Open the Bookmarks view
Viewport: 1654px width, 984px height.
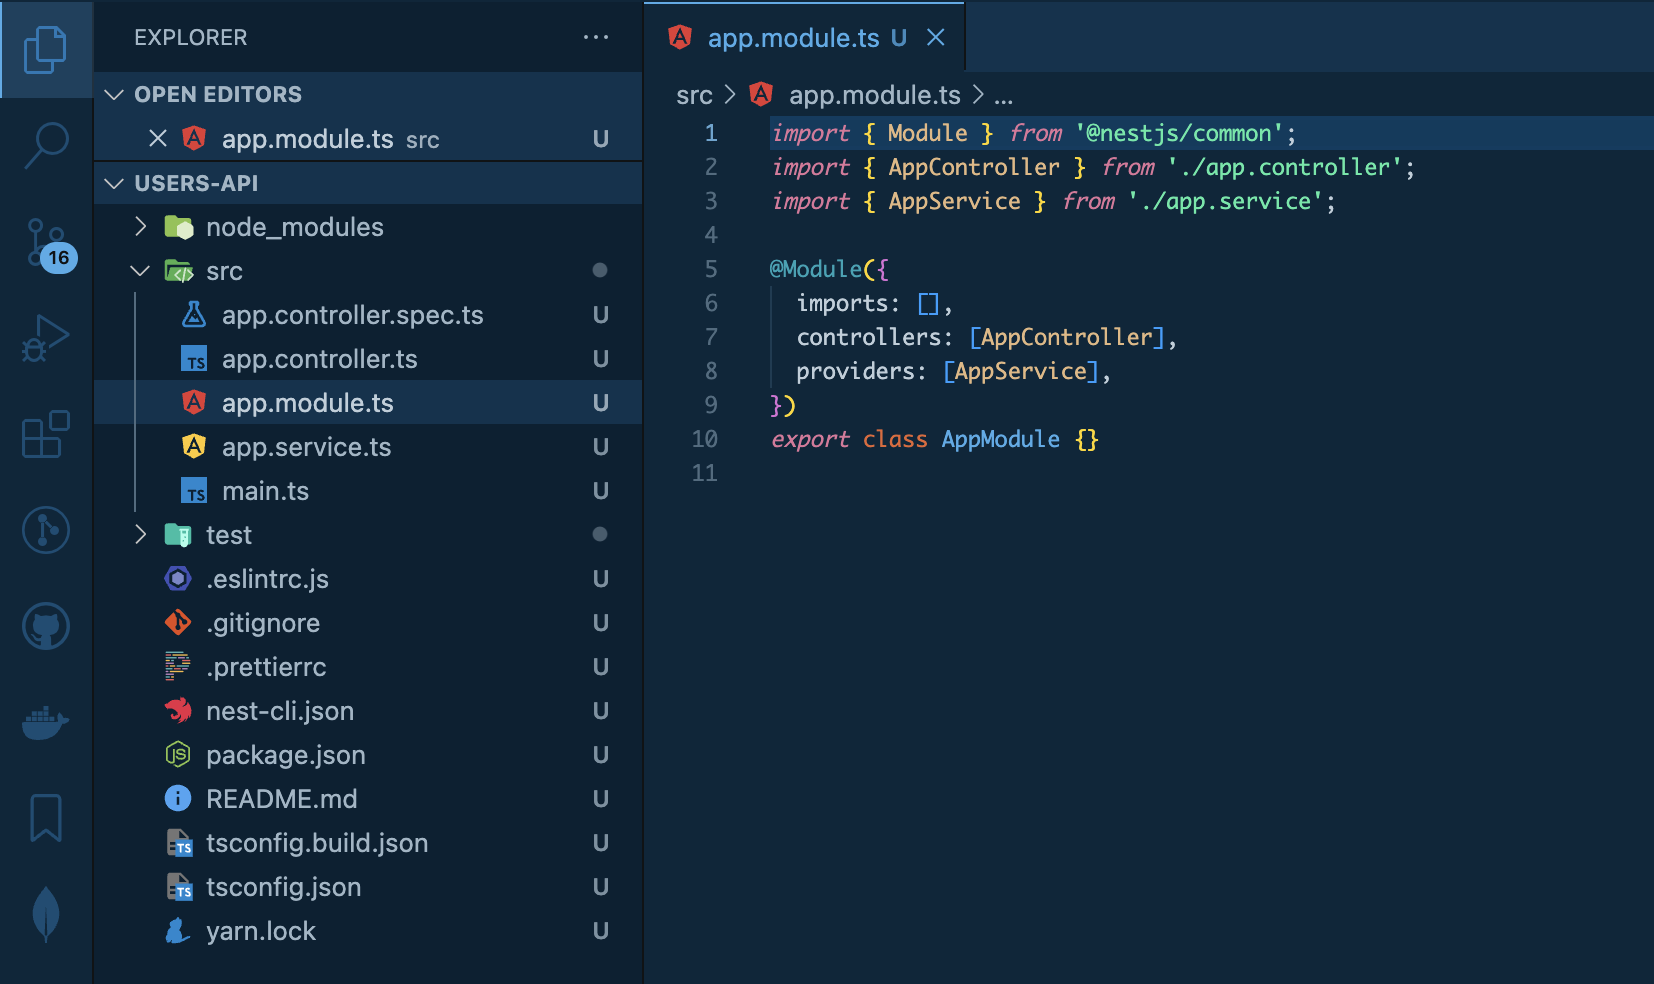[46, 818]
